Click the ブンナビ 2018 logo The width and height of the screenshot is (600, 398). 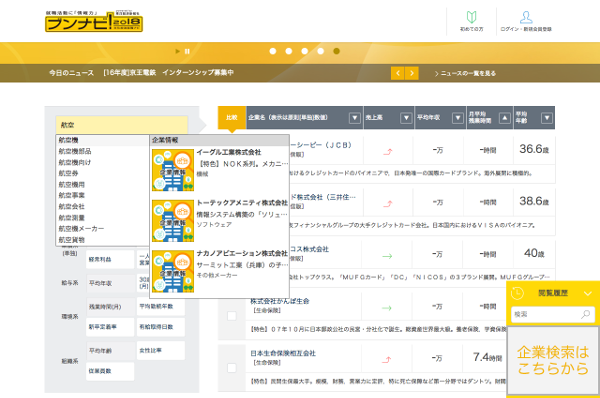coord(94,21)
